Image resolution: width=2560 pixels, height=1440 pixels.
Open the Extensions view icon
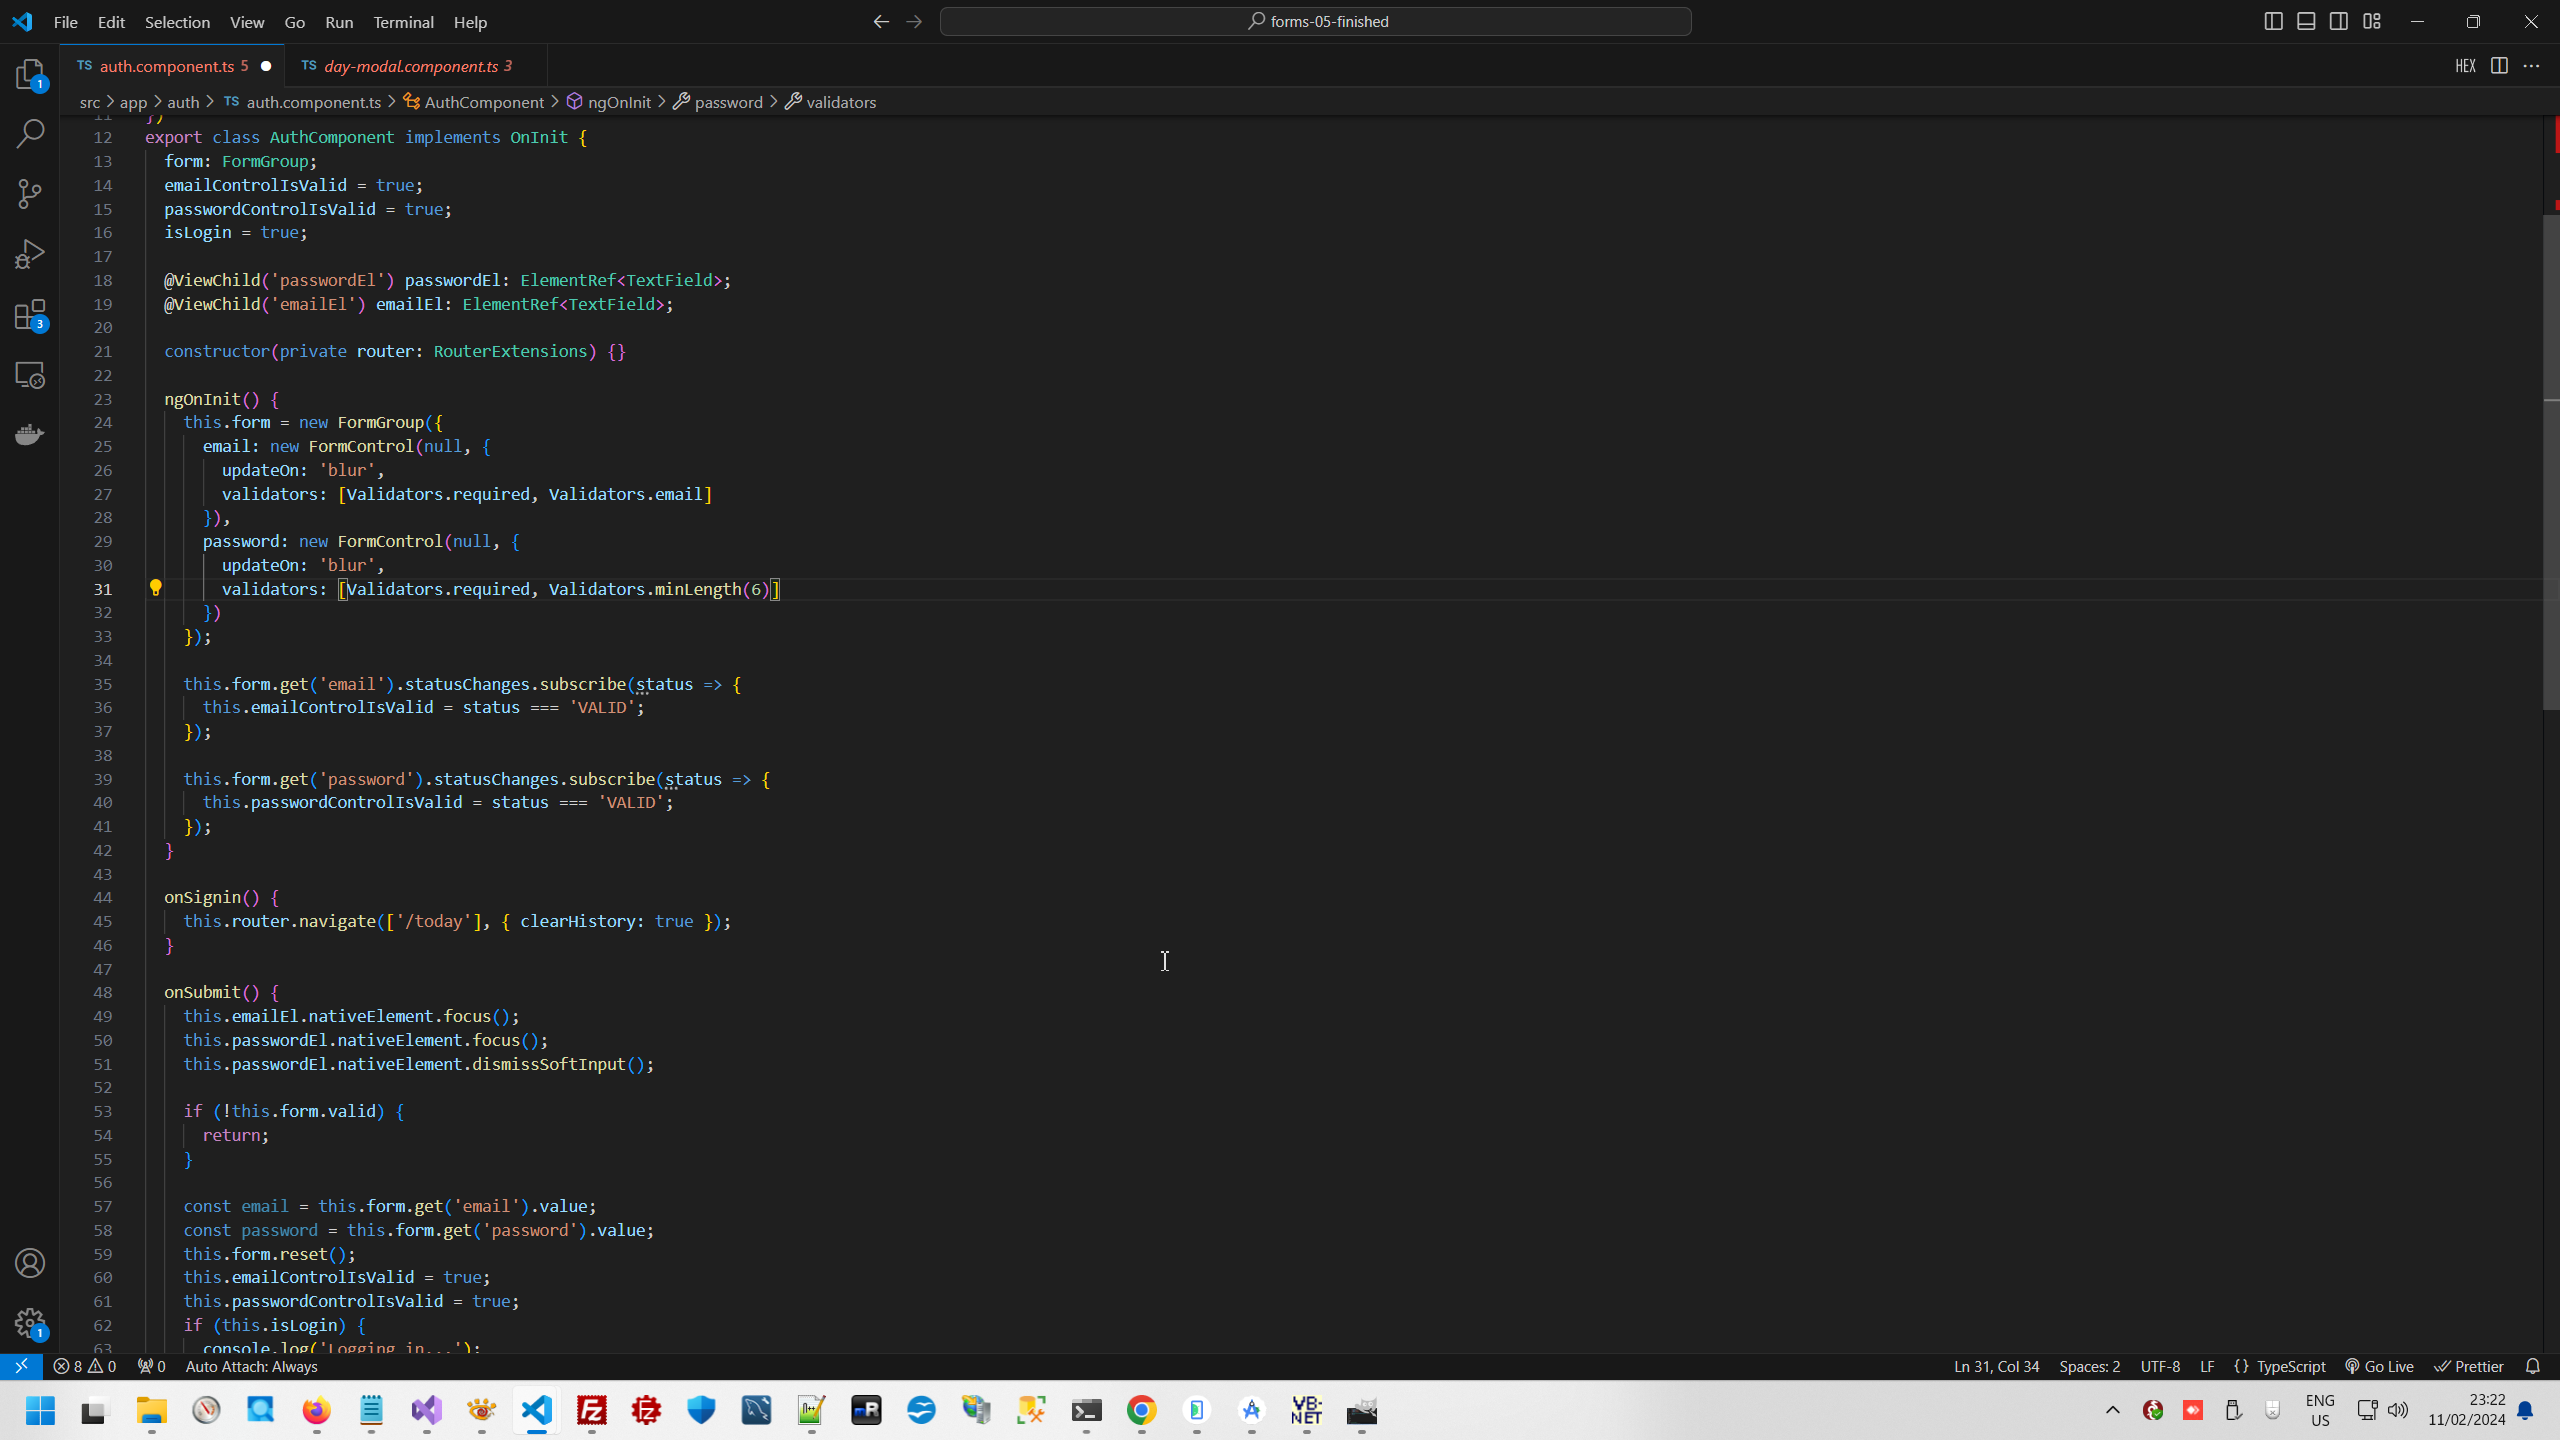(x=30, y=315)
